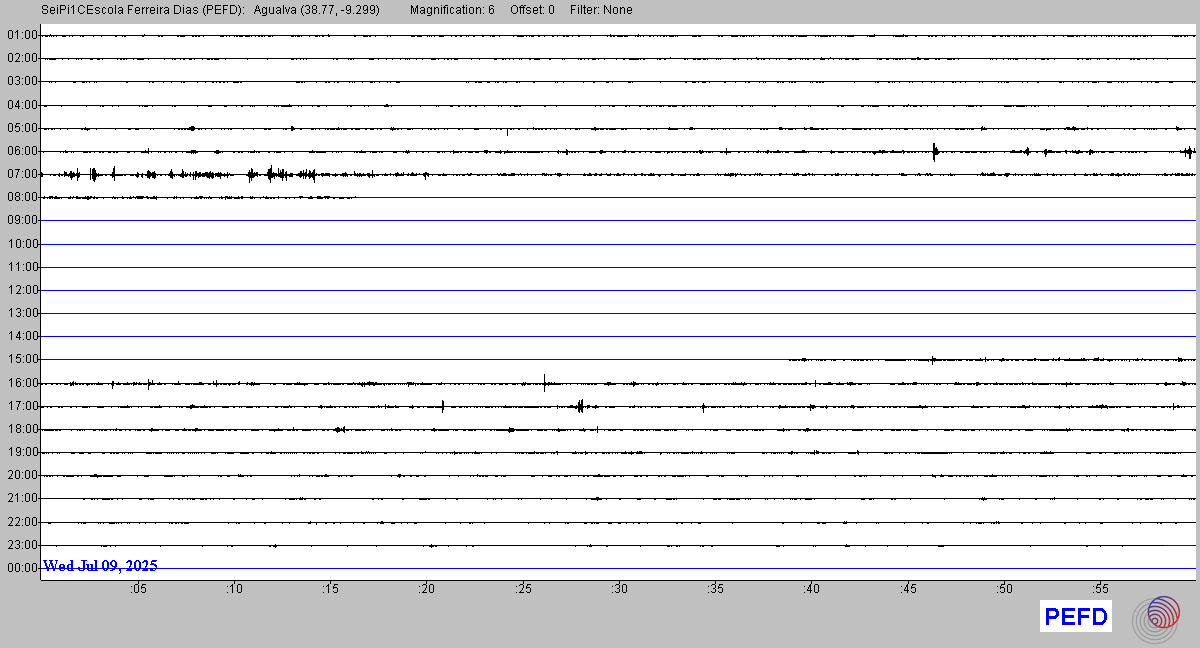The width and height of the screenshot is (1200, 648).
Task: Click the :45 minute axis label
Action: [907, 589]
